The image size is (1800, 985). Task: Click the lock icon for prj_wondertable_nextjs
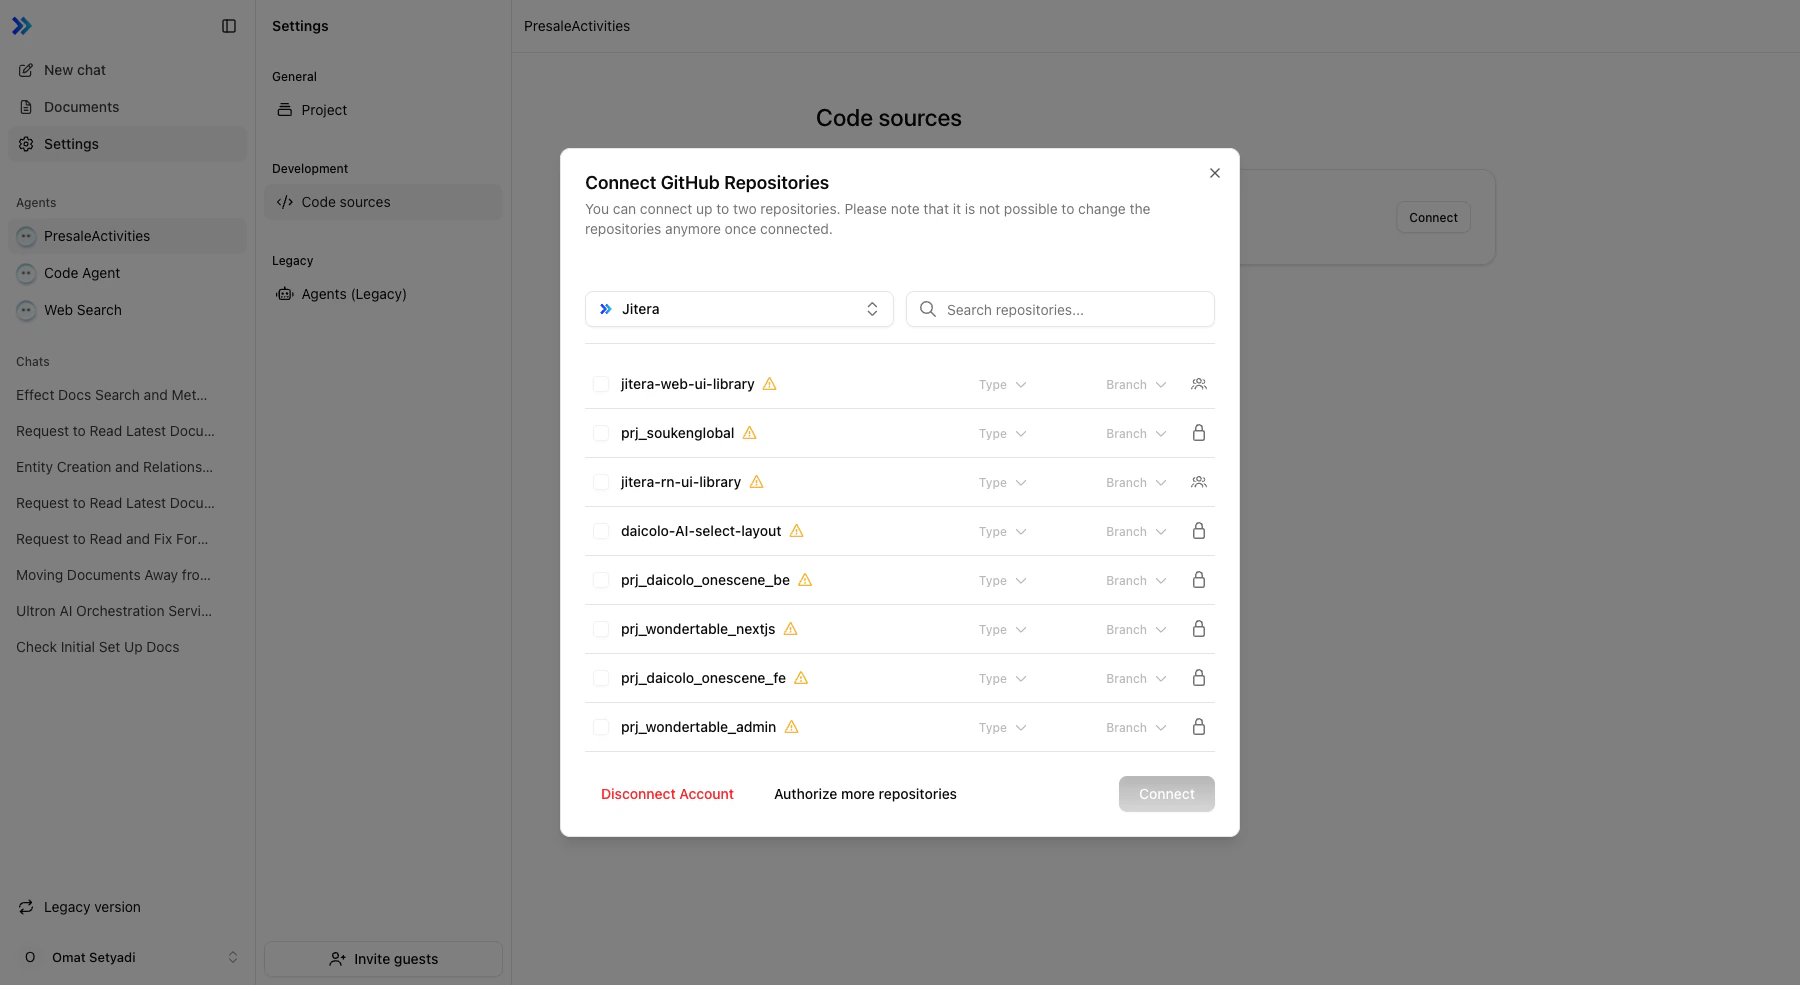1199,629
